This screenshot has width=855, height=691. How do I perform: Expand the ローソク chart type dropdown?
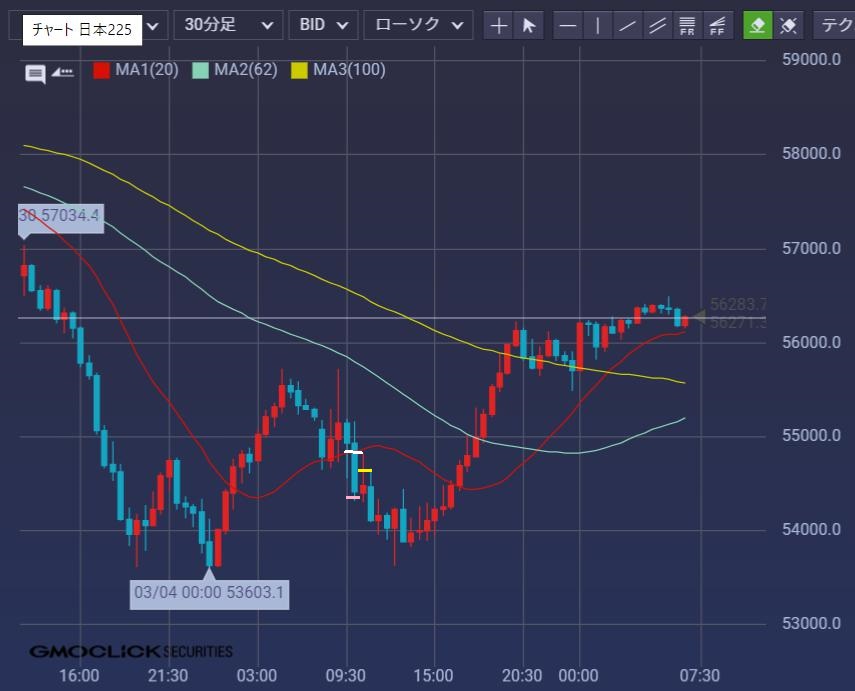418,25
